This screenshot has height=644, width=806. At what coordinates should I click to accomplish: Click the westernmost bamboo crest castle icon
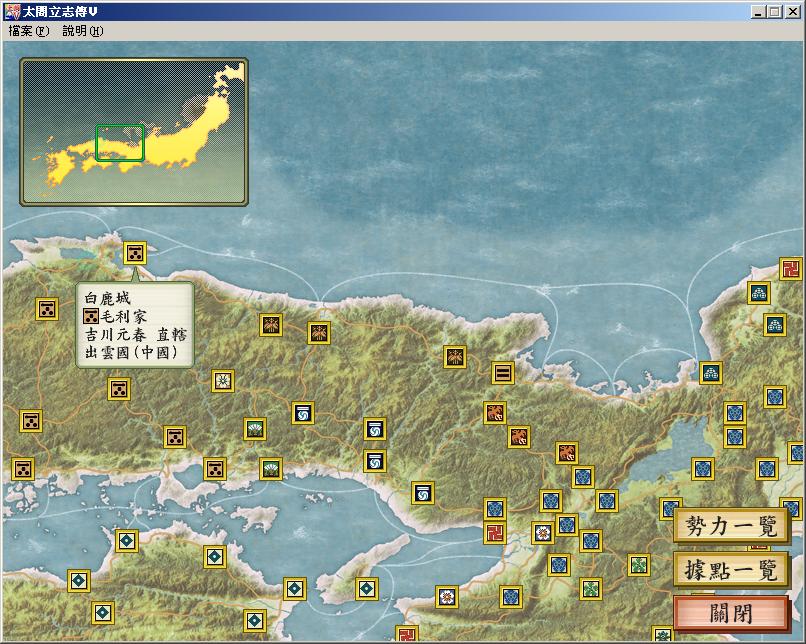(x=271, y=325)
